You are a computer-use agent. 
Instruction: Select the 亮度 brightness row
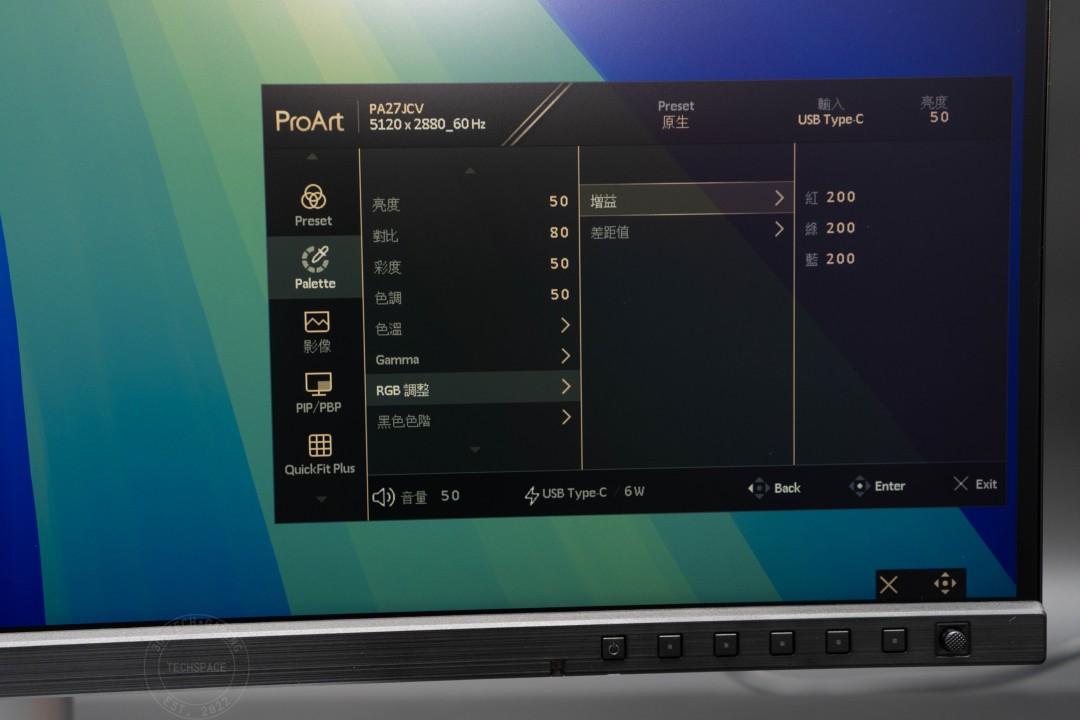[x=471, y=203]
